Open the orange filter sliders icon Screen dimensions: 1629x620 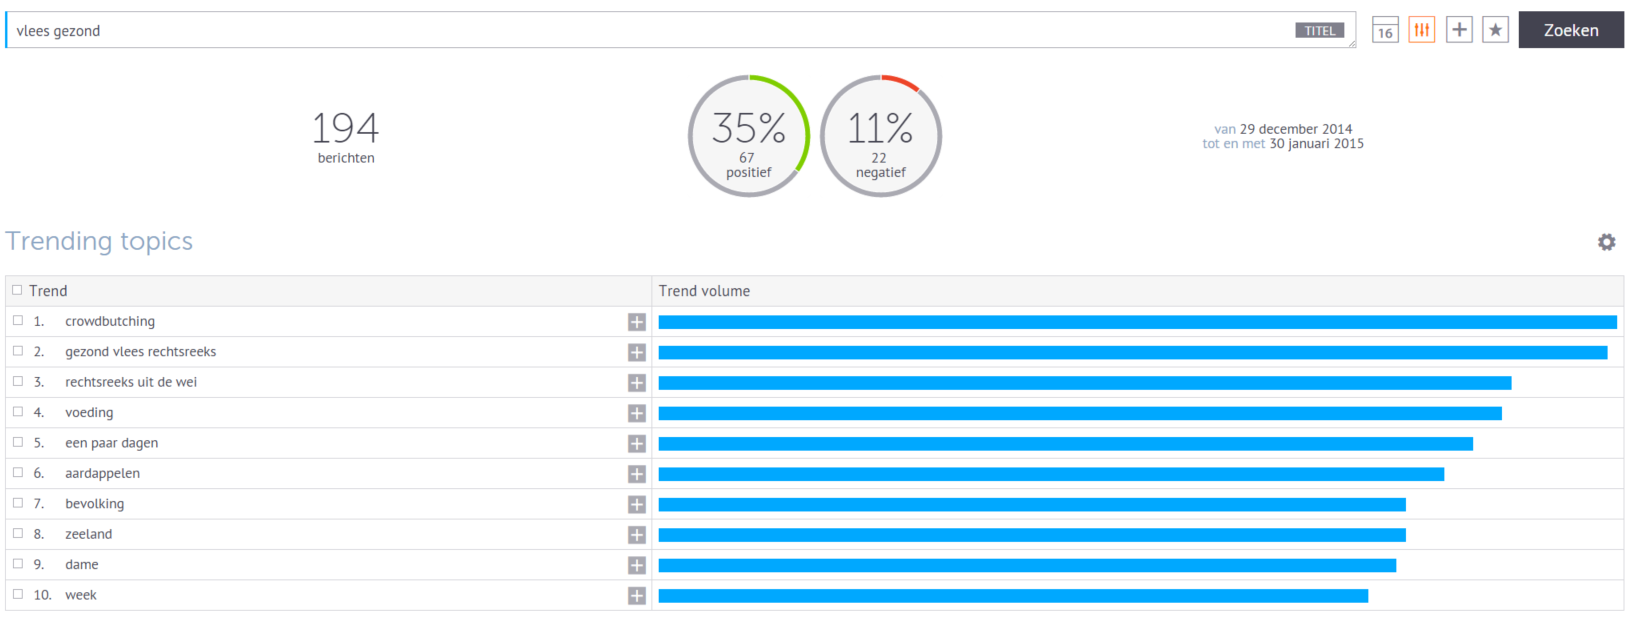(x=1421, y=30)
